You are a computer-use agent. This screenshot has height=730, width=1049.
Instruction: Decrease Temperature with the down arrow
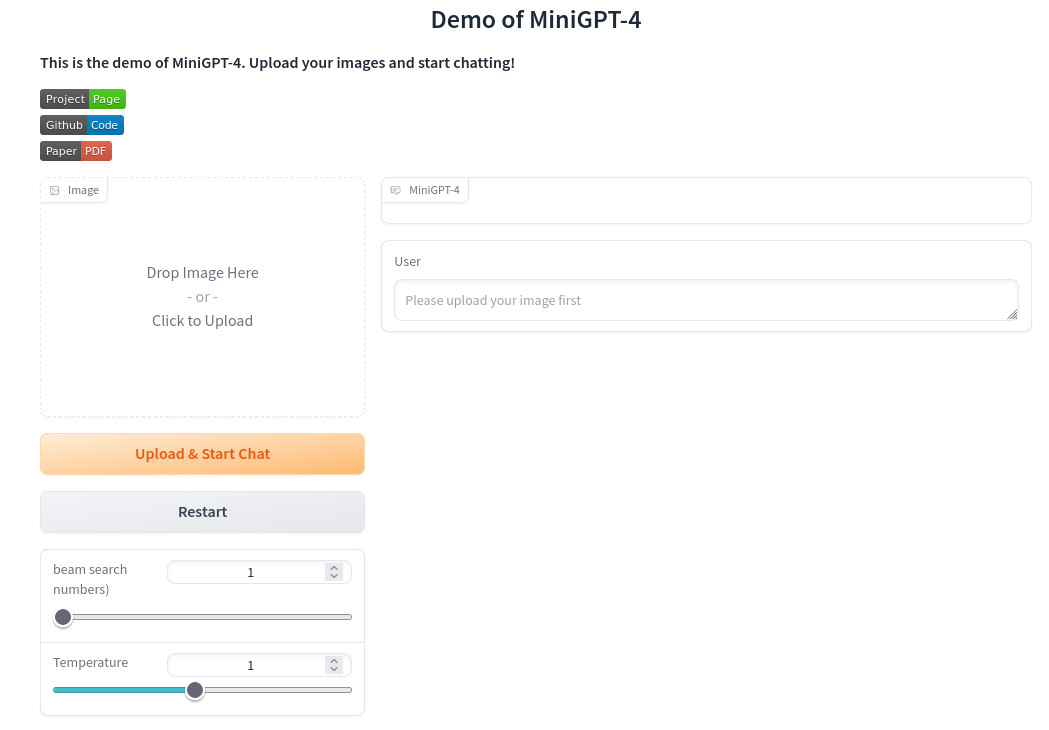coord(334,669)
